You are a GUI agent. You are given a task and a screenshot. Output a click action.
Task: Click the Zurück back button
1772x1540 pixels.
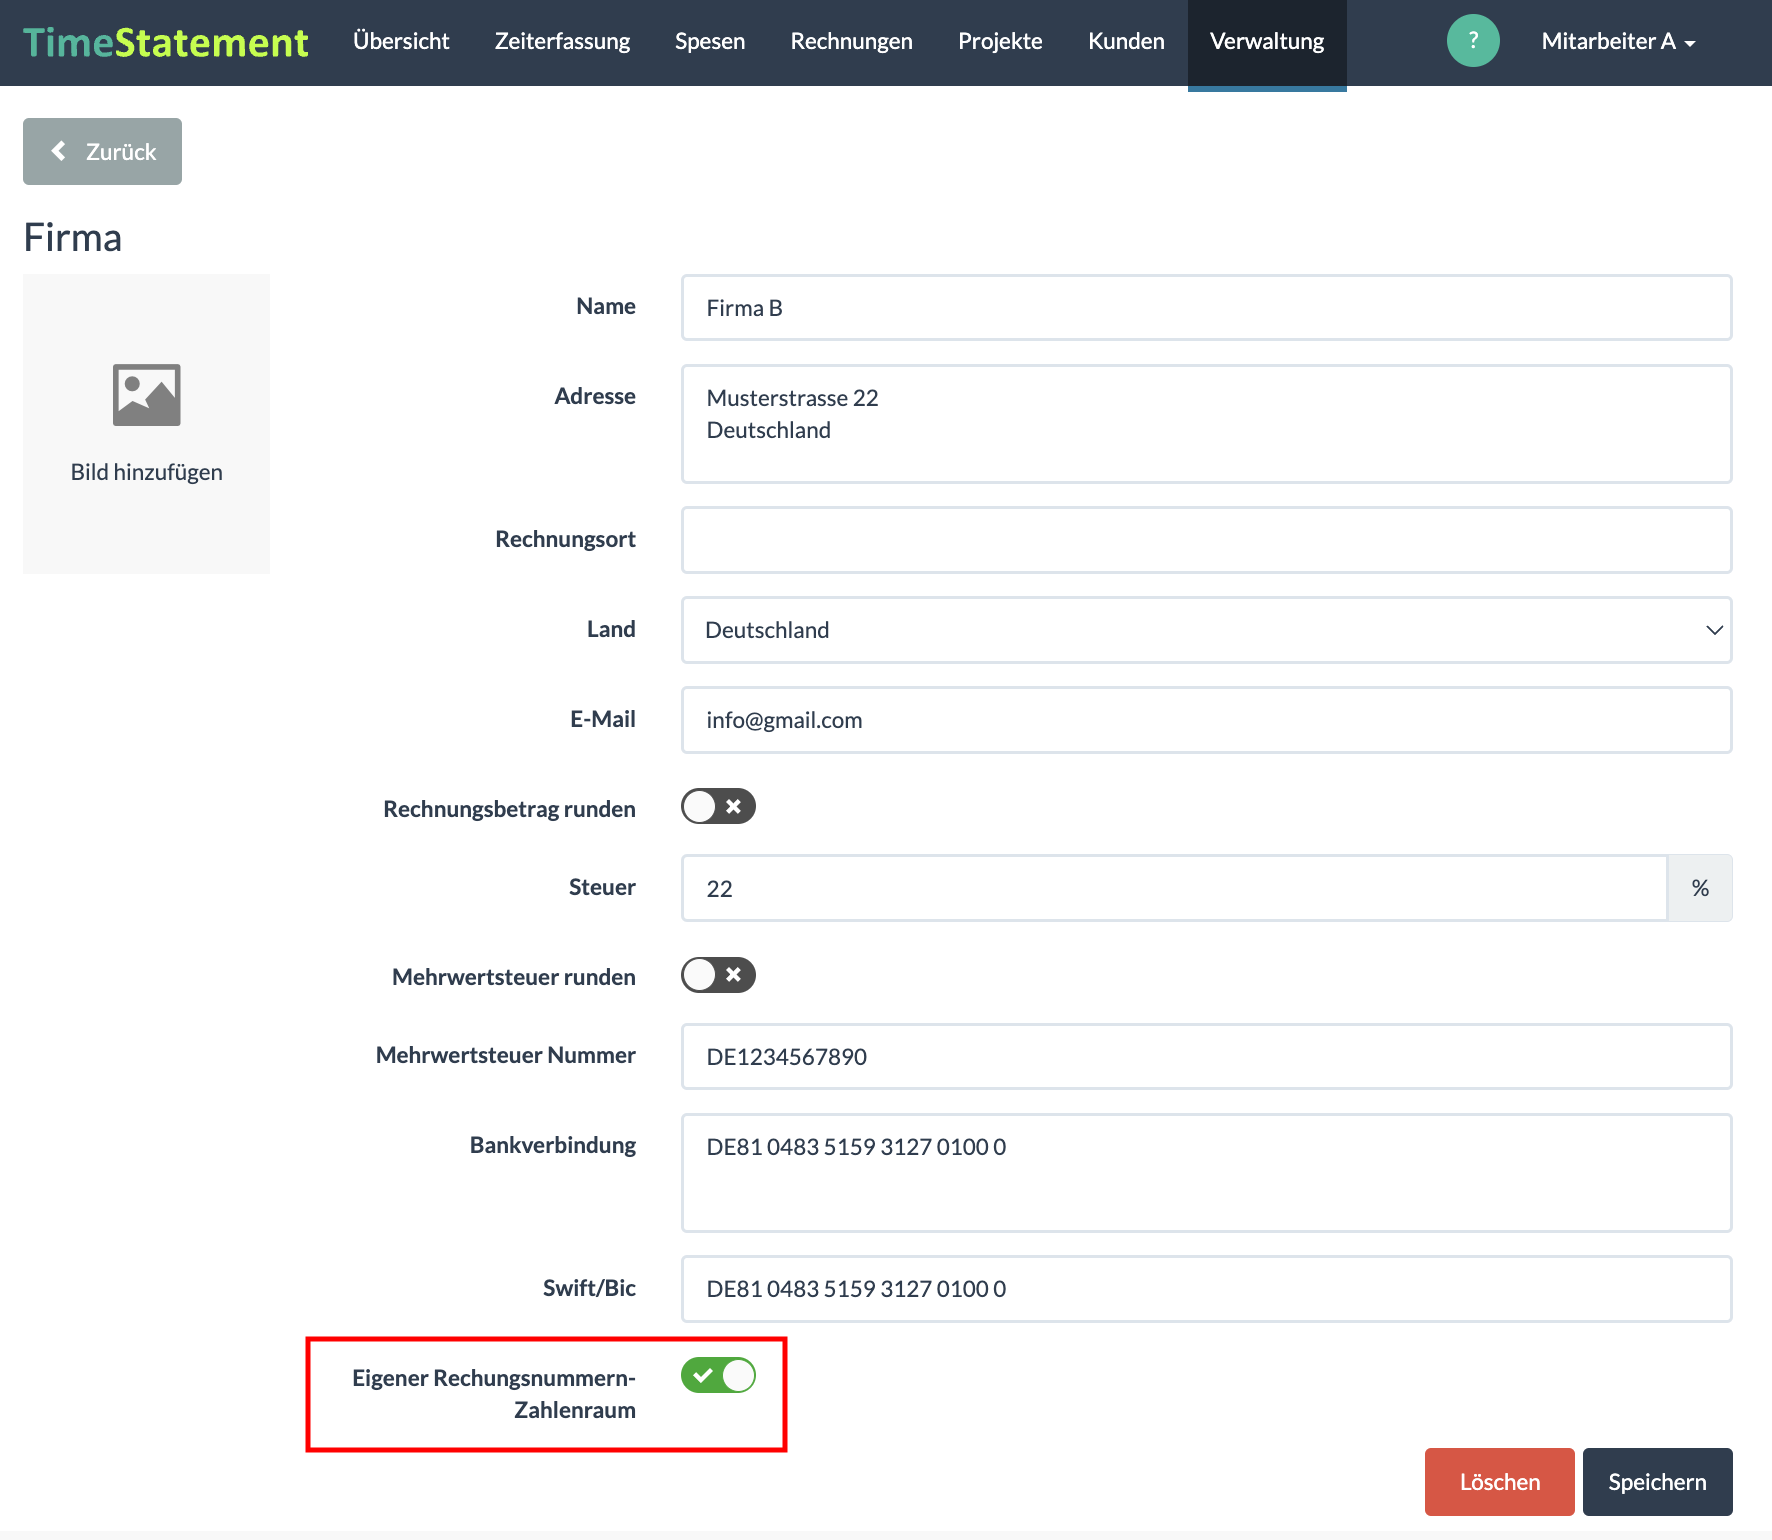(102, 151)
